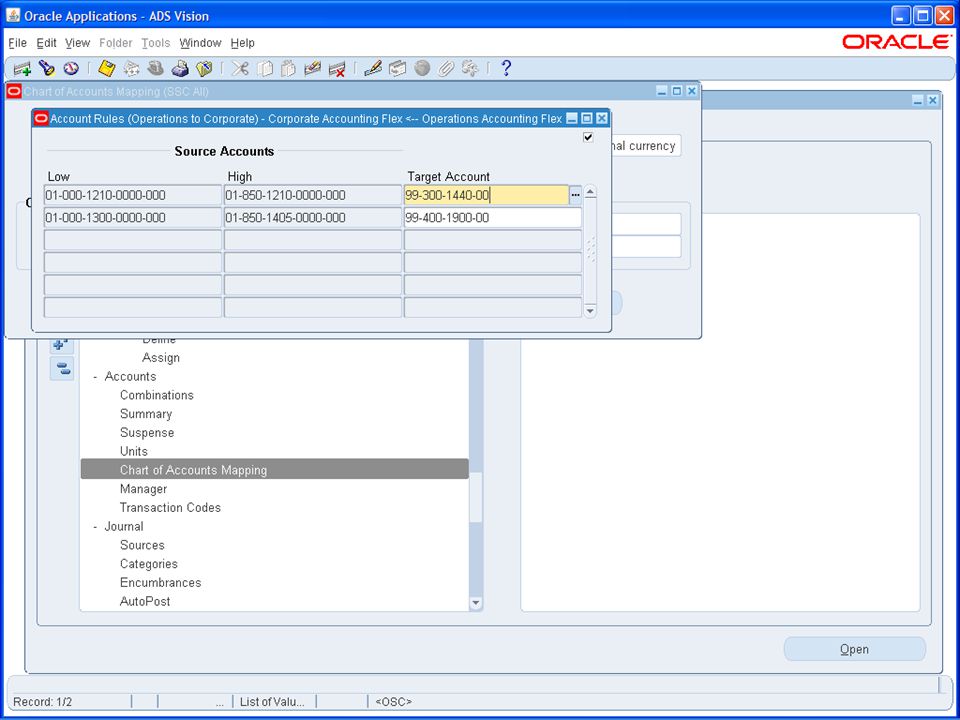Click the Navigator list scrollbar thumb
Image resolution: width=960 pixels, height=720 pixels.
coord(476,497)
